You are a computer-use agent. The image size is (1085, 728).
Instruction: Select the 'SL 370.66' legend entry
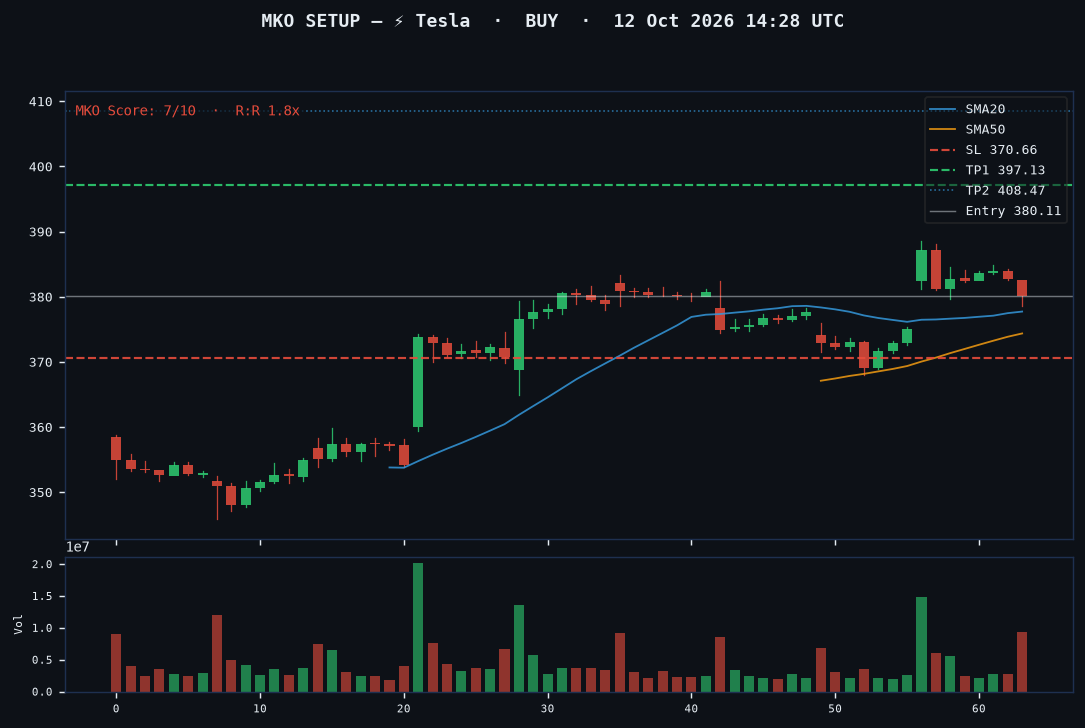pyautogui.click(x=983, y=149)
